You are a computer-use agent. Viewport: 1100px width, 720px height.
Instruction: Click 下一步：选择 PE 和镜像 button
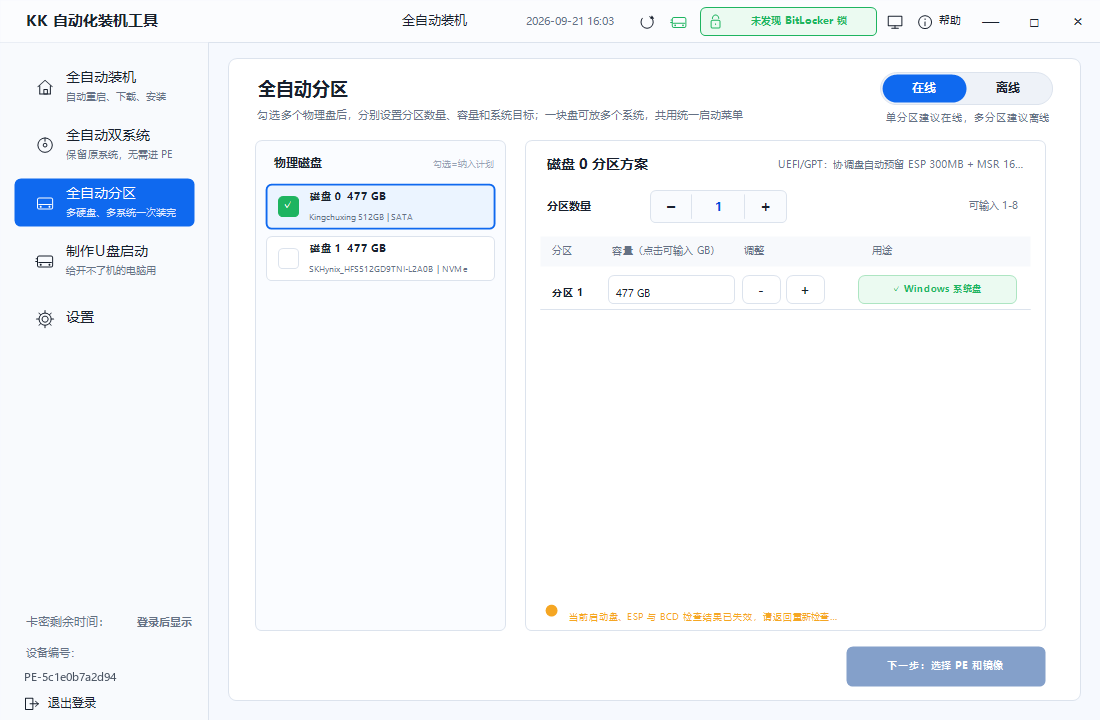point(946,666)
